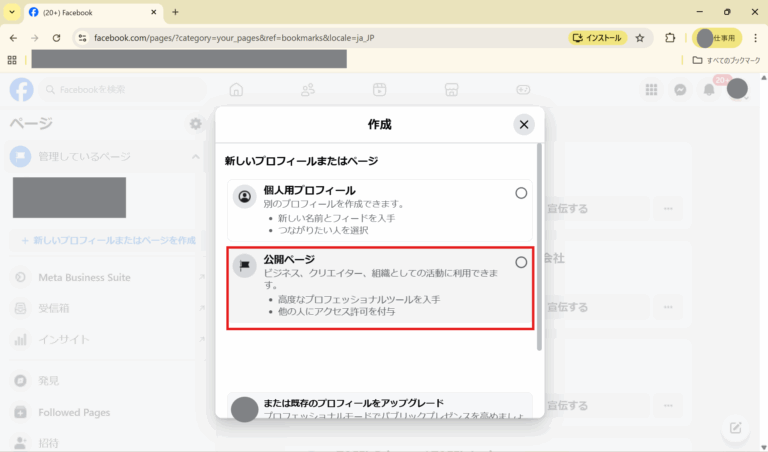Click the address bar URL
Viewport: 768px width, 452px height.
click(x=234, y=38)
